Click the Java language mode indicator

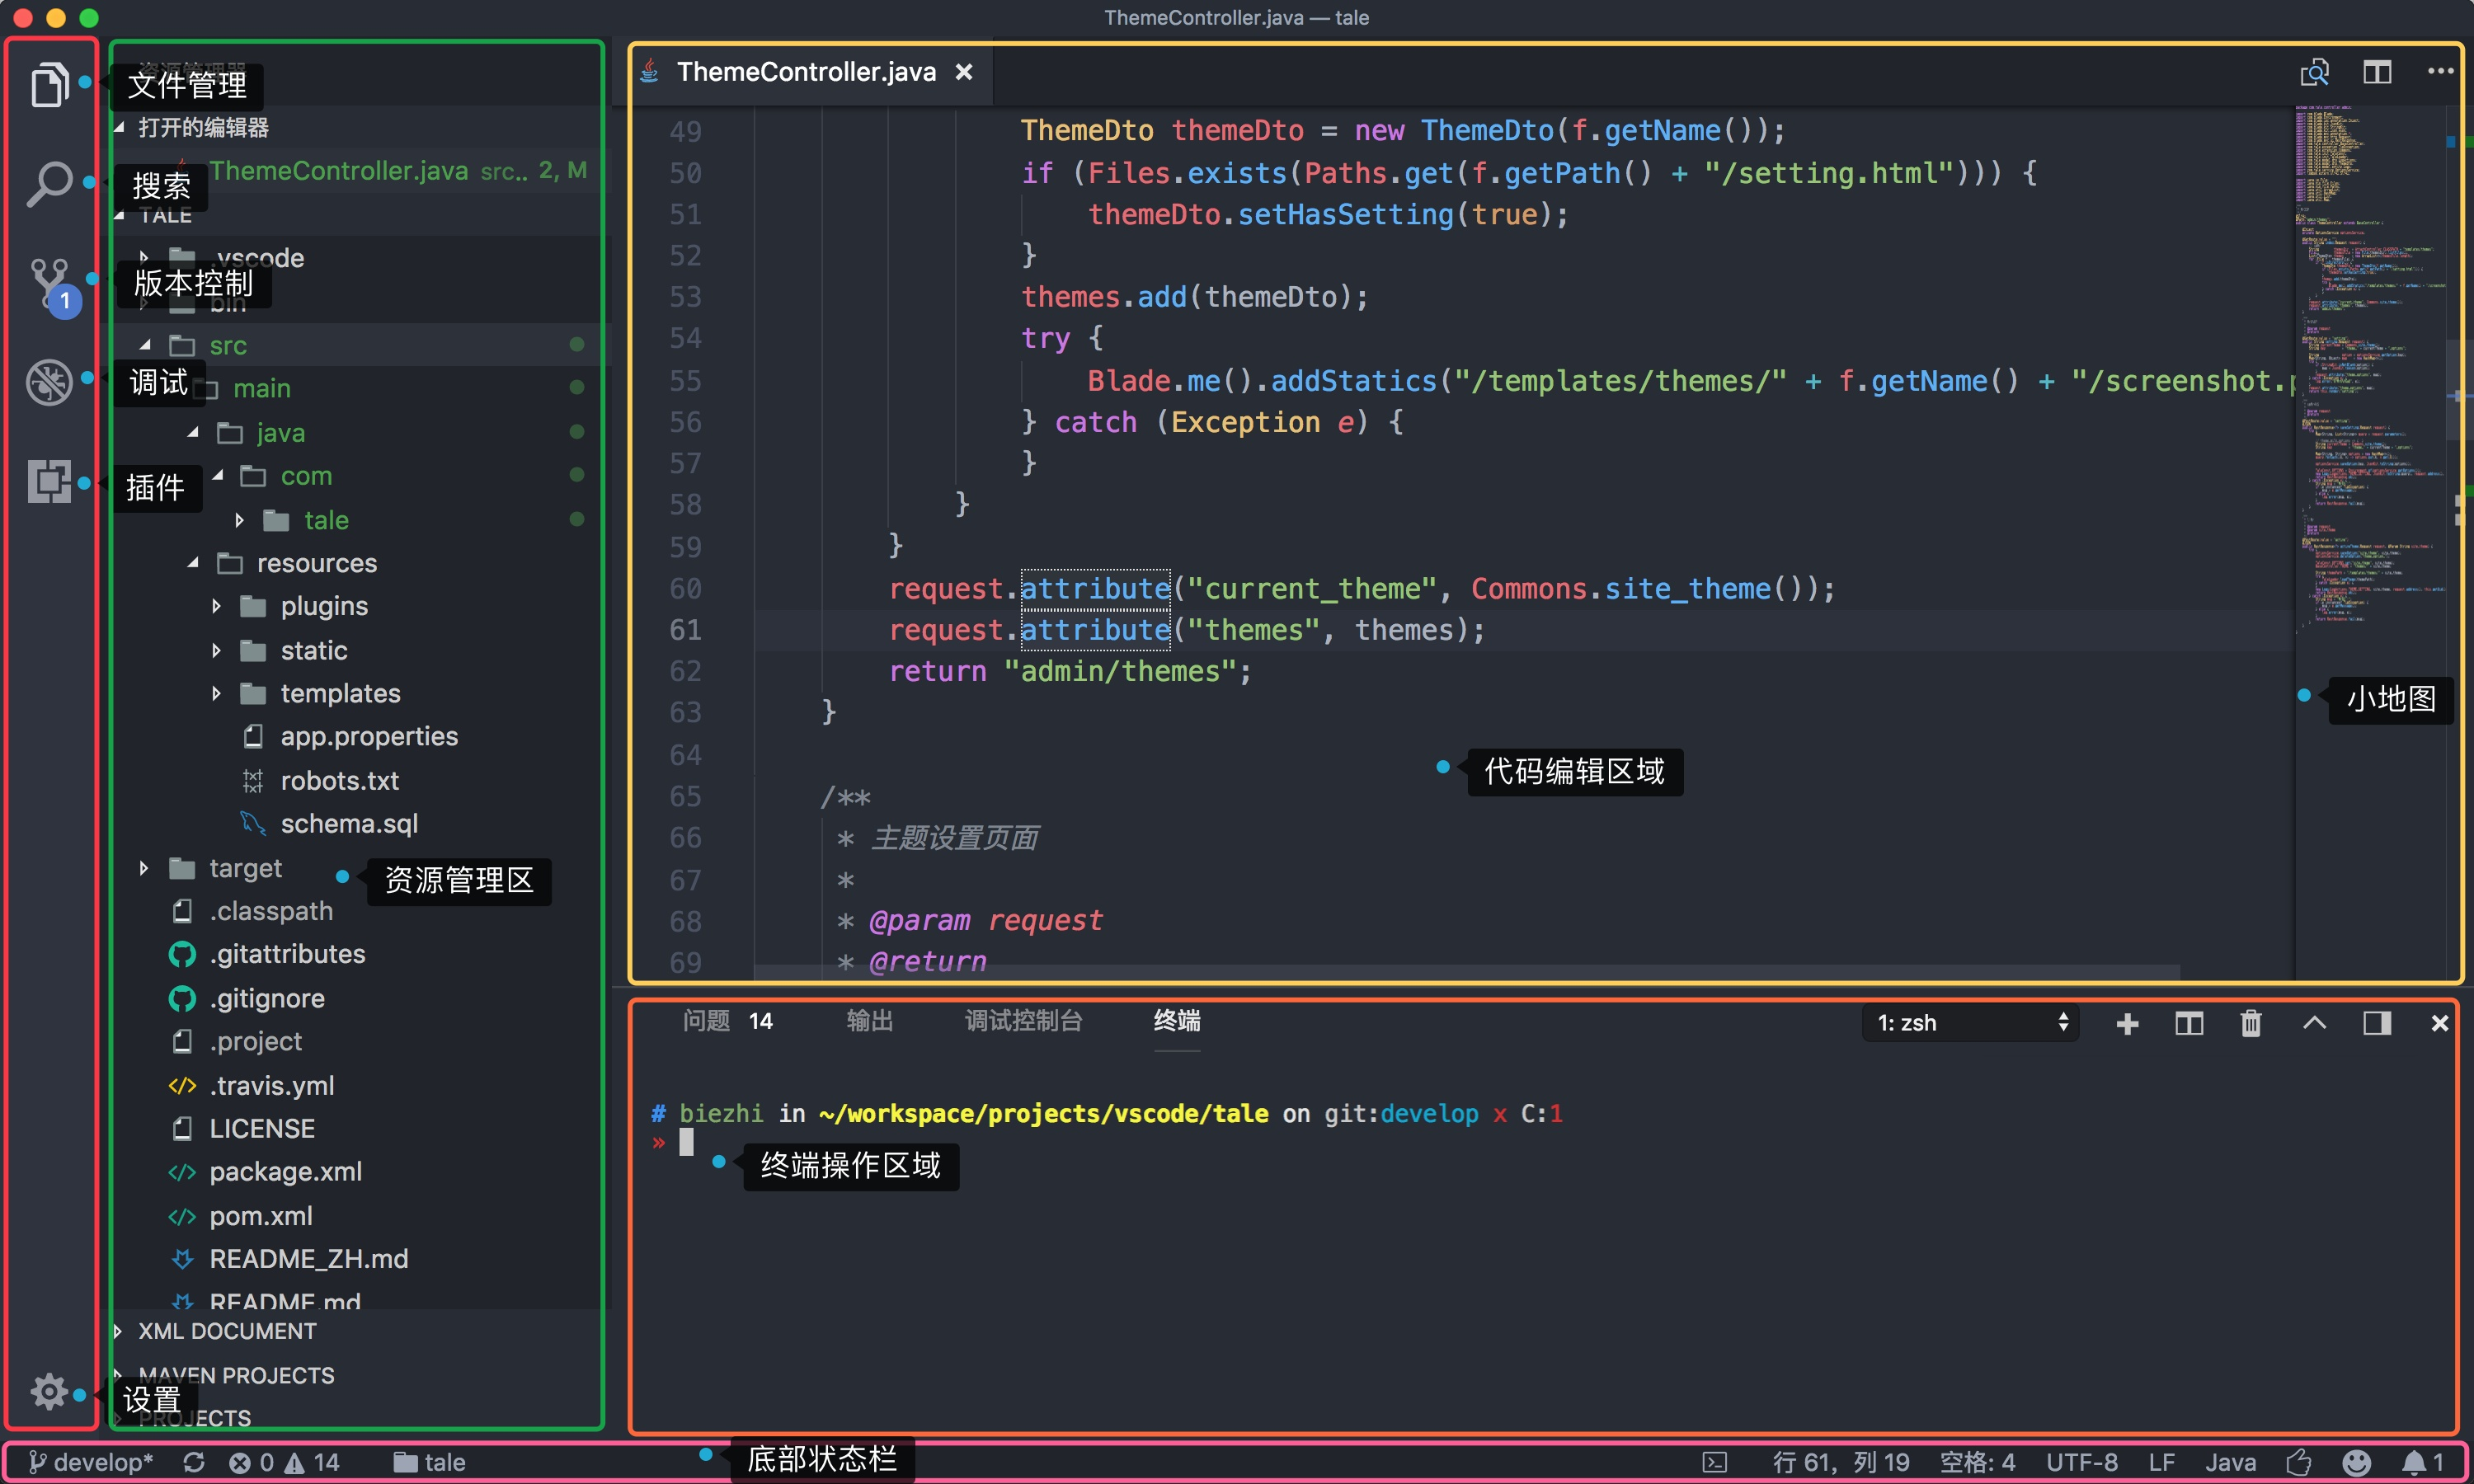[x=2230, y=1462]
